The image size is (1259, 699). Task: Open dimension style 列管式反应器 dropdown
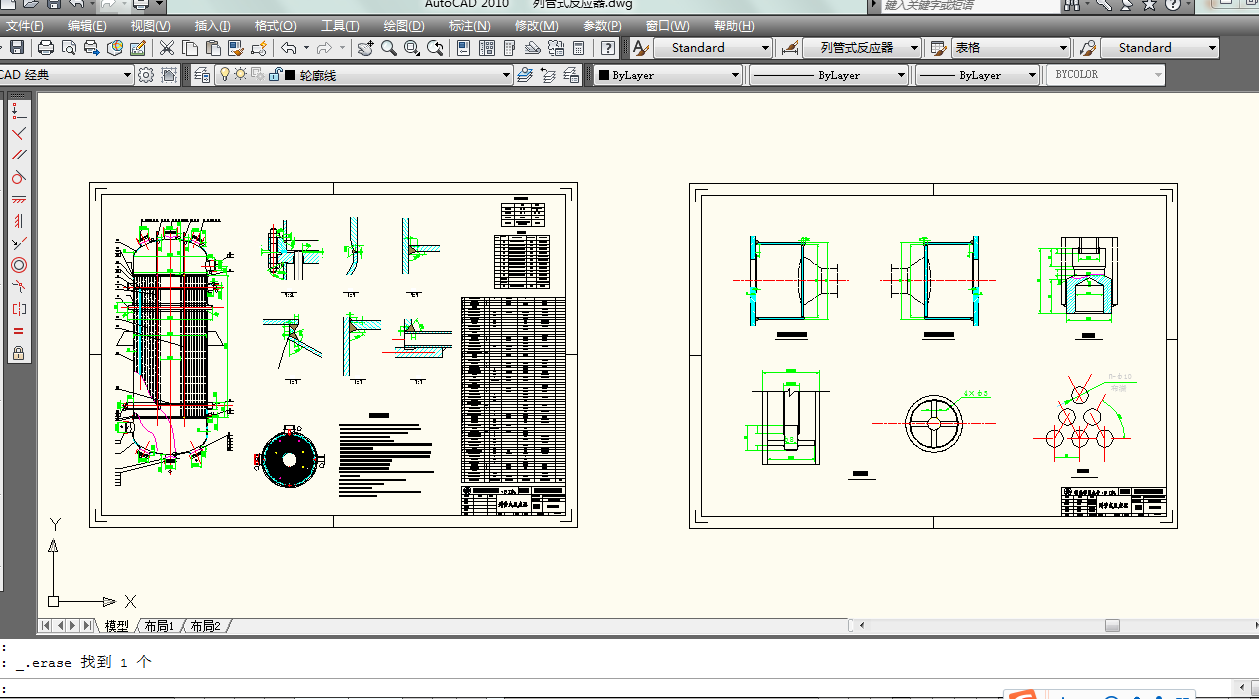click(x=862, y=47)
